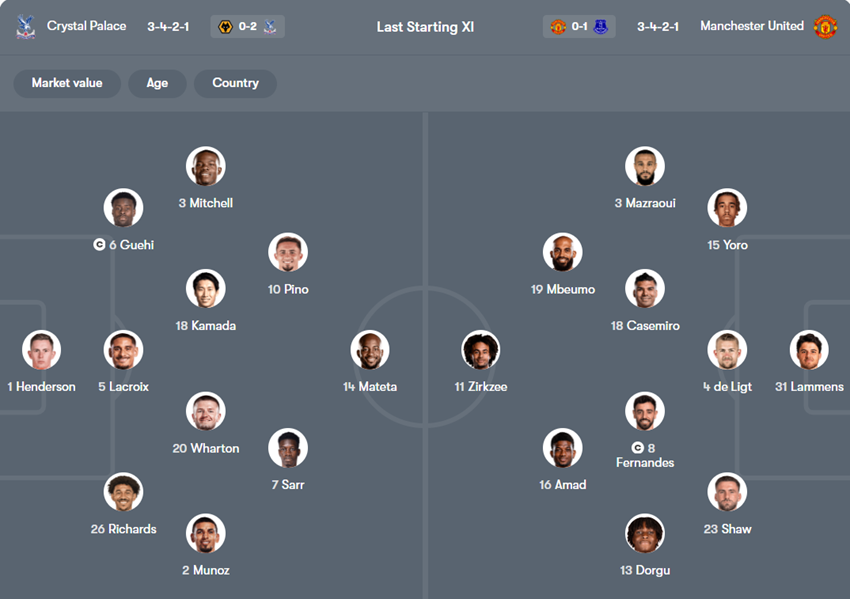The height and width of the screenshot is (599, 850).
Task: Click Lammens' goalkeeper photo
Action: coord(809,351)
